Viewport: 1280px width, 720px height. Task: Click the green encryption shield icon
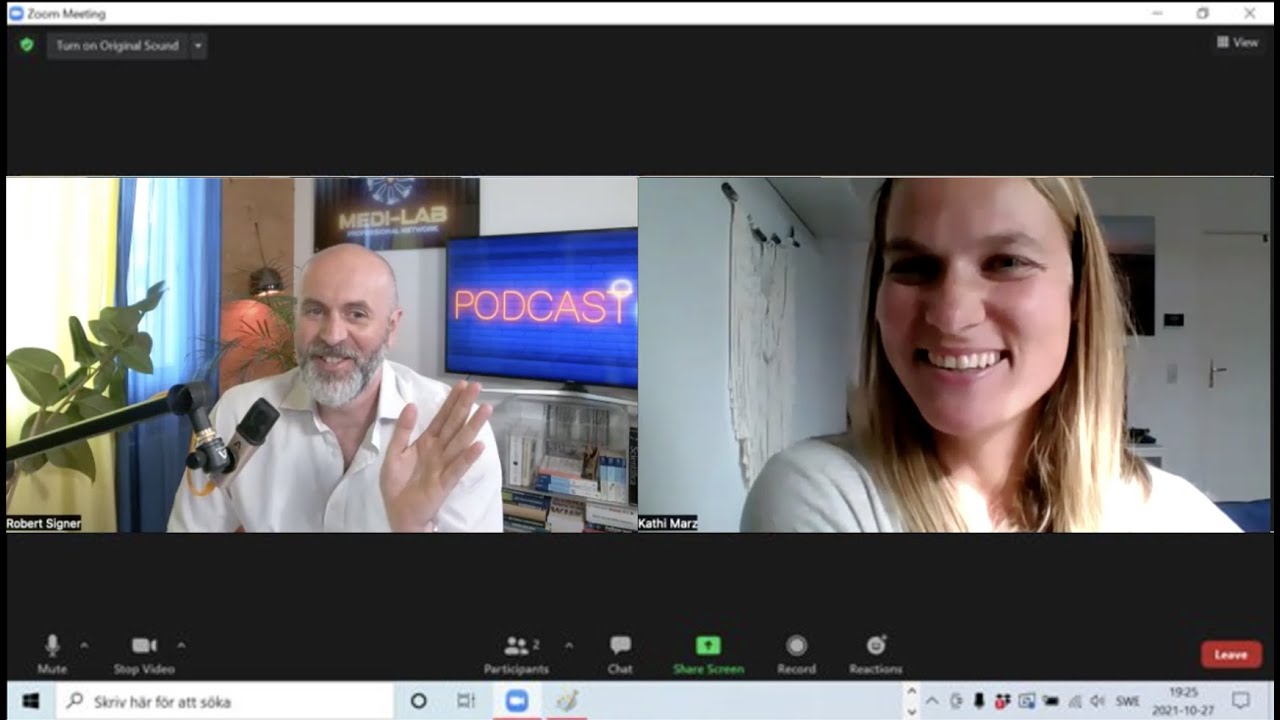pos(27,45)
